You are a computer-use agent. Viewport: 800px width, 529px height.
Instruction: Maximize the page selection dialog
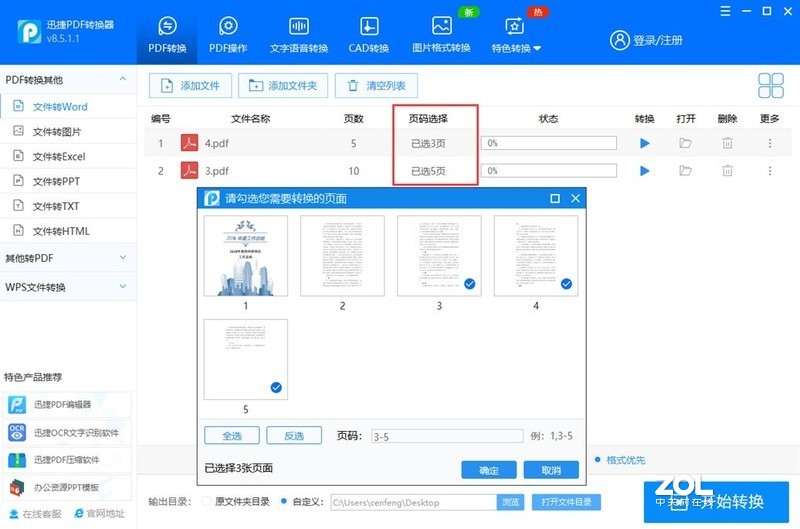click(555, 198)
